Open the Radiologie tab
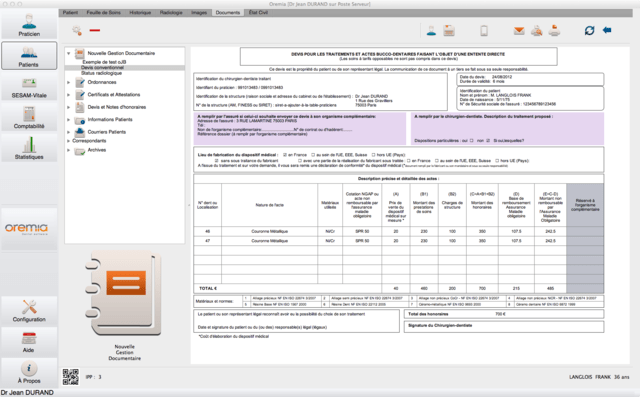The image size is (640, 397). (x=171, y=13)
